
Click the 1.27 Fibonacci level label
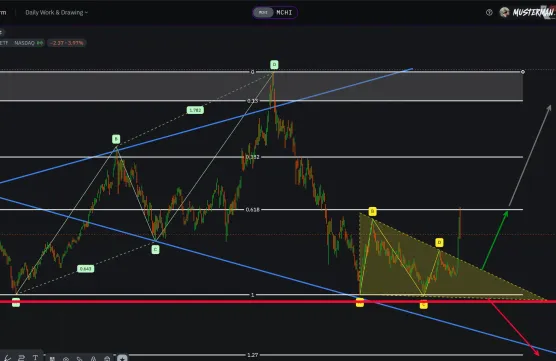point(252,355)
